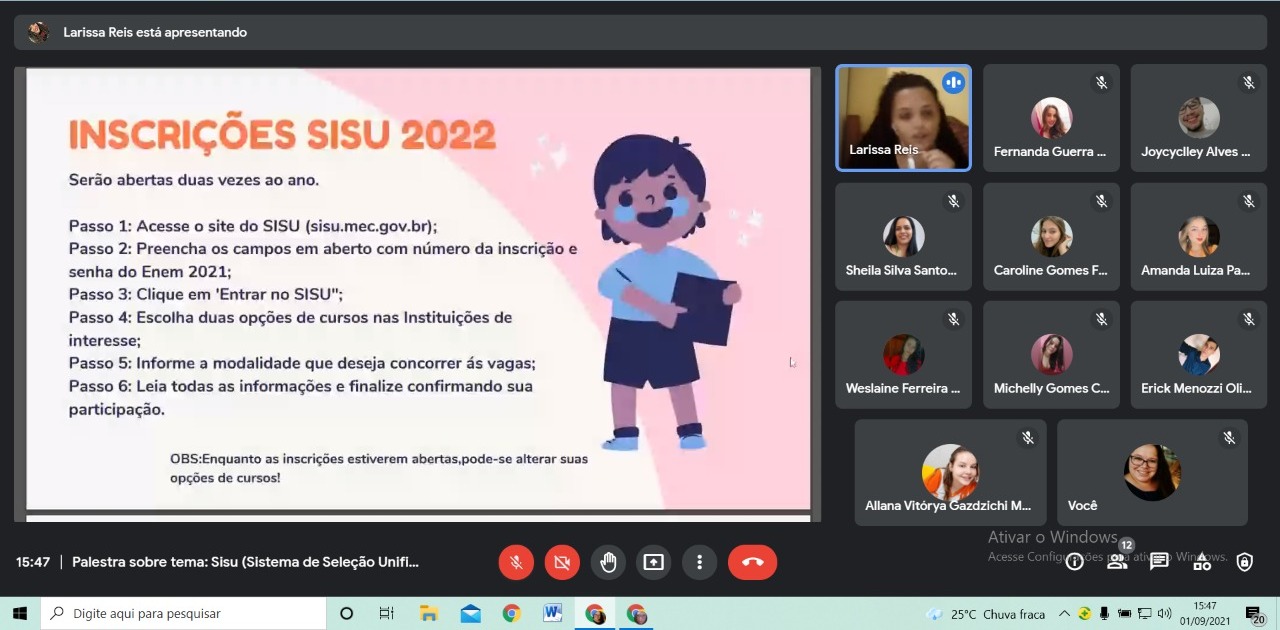Click the slide heading 'INSCRIÇÕES SISU 2022'
This screenshot has height=630, width=1280.
tap(282, 134)
